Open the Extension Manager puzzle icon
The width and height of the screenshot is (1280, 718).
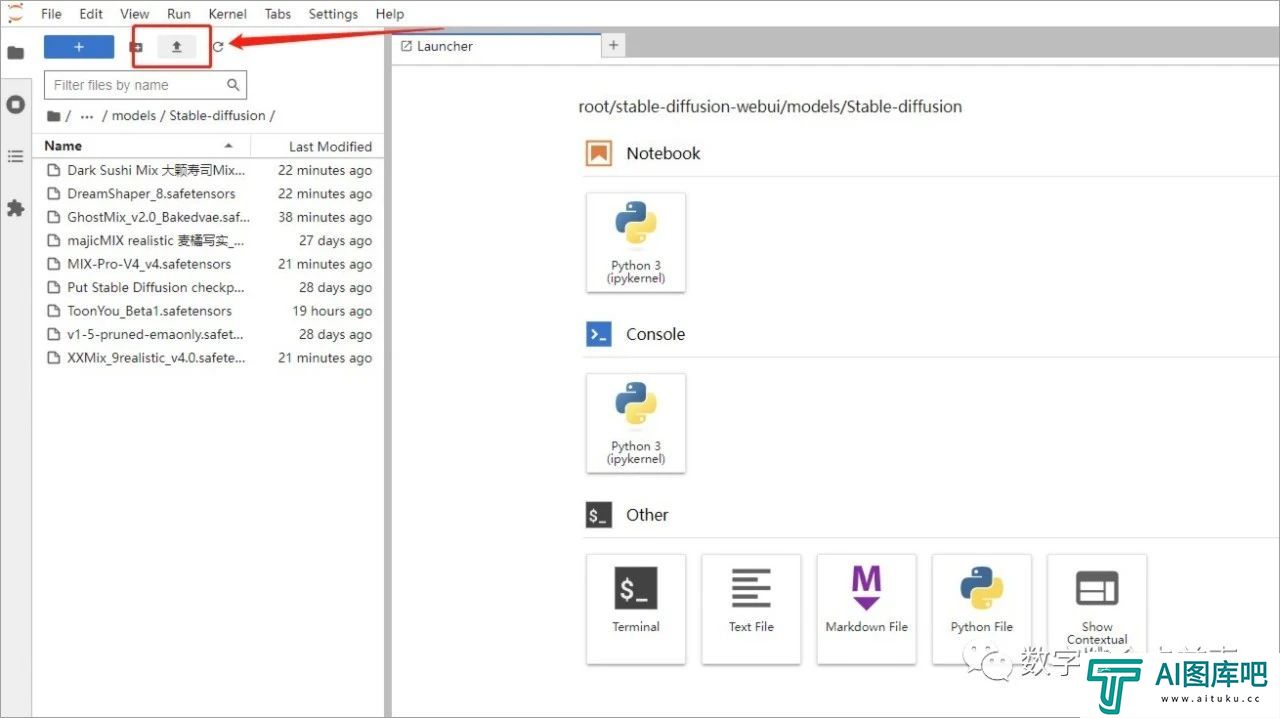15,208
